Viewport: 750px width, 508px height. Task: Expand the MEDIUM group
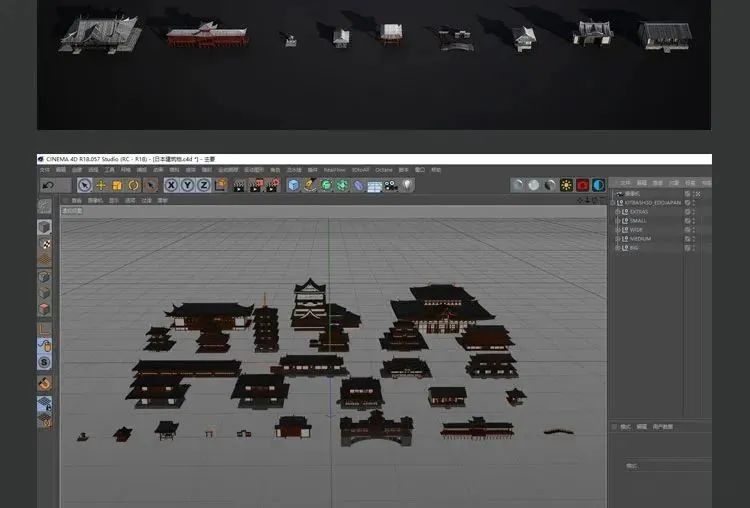point(618,239)
